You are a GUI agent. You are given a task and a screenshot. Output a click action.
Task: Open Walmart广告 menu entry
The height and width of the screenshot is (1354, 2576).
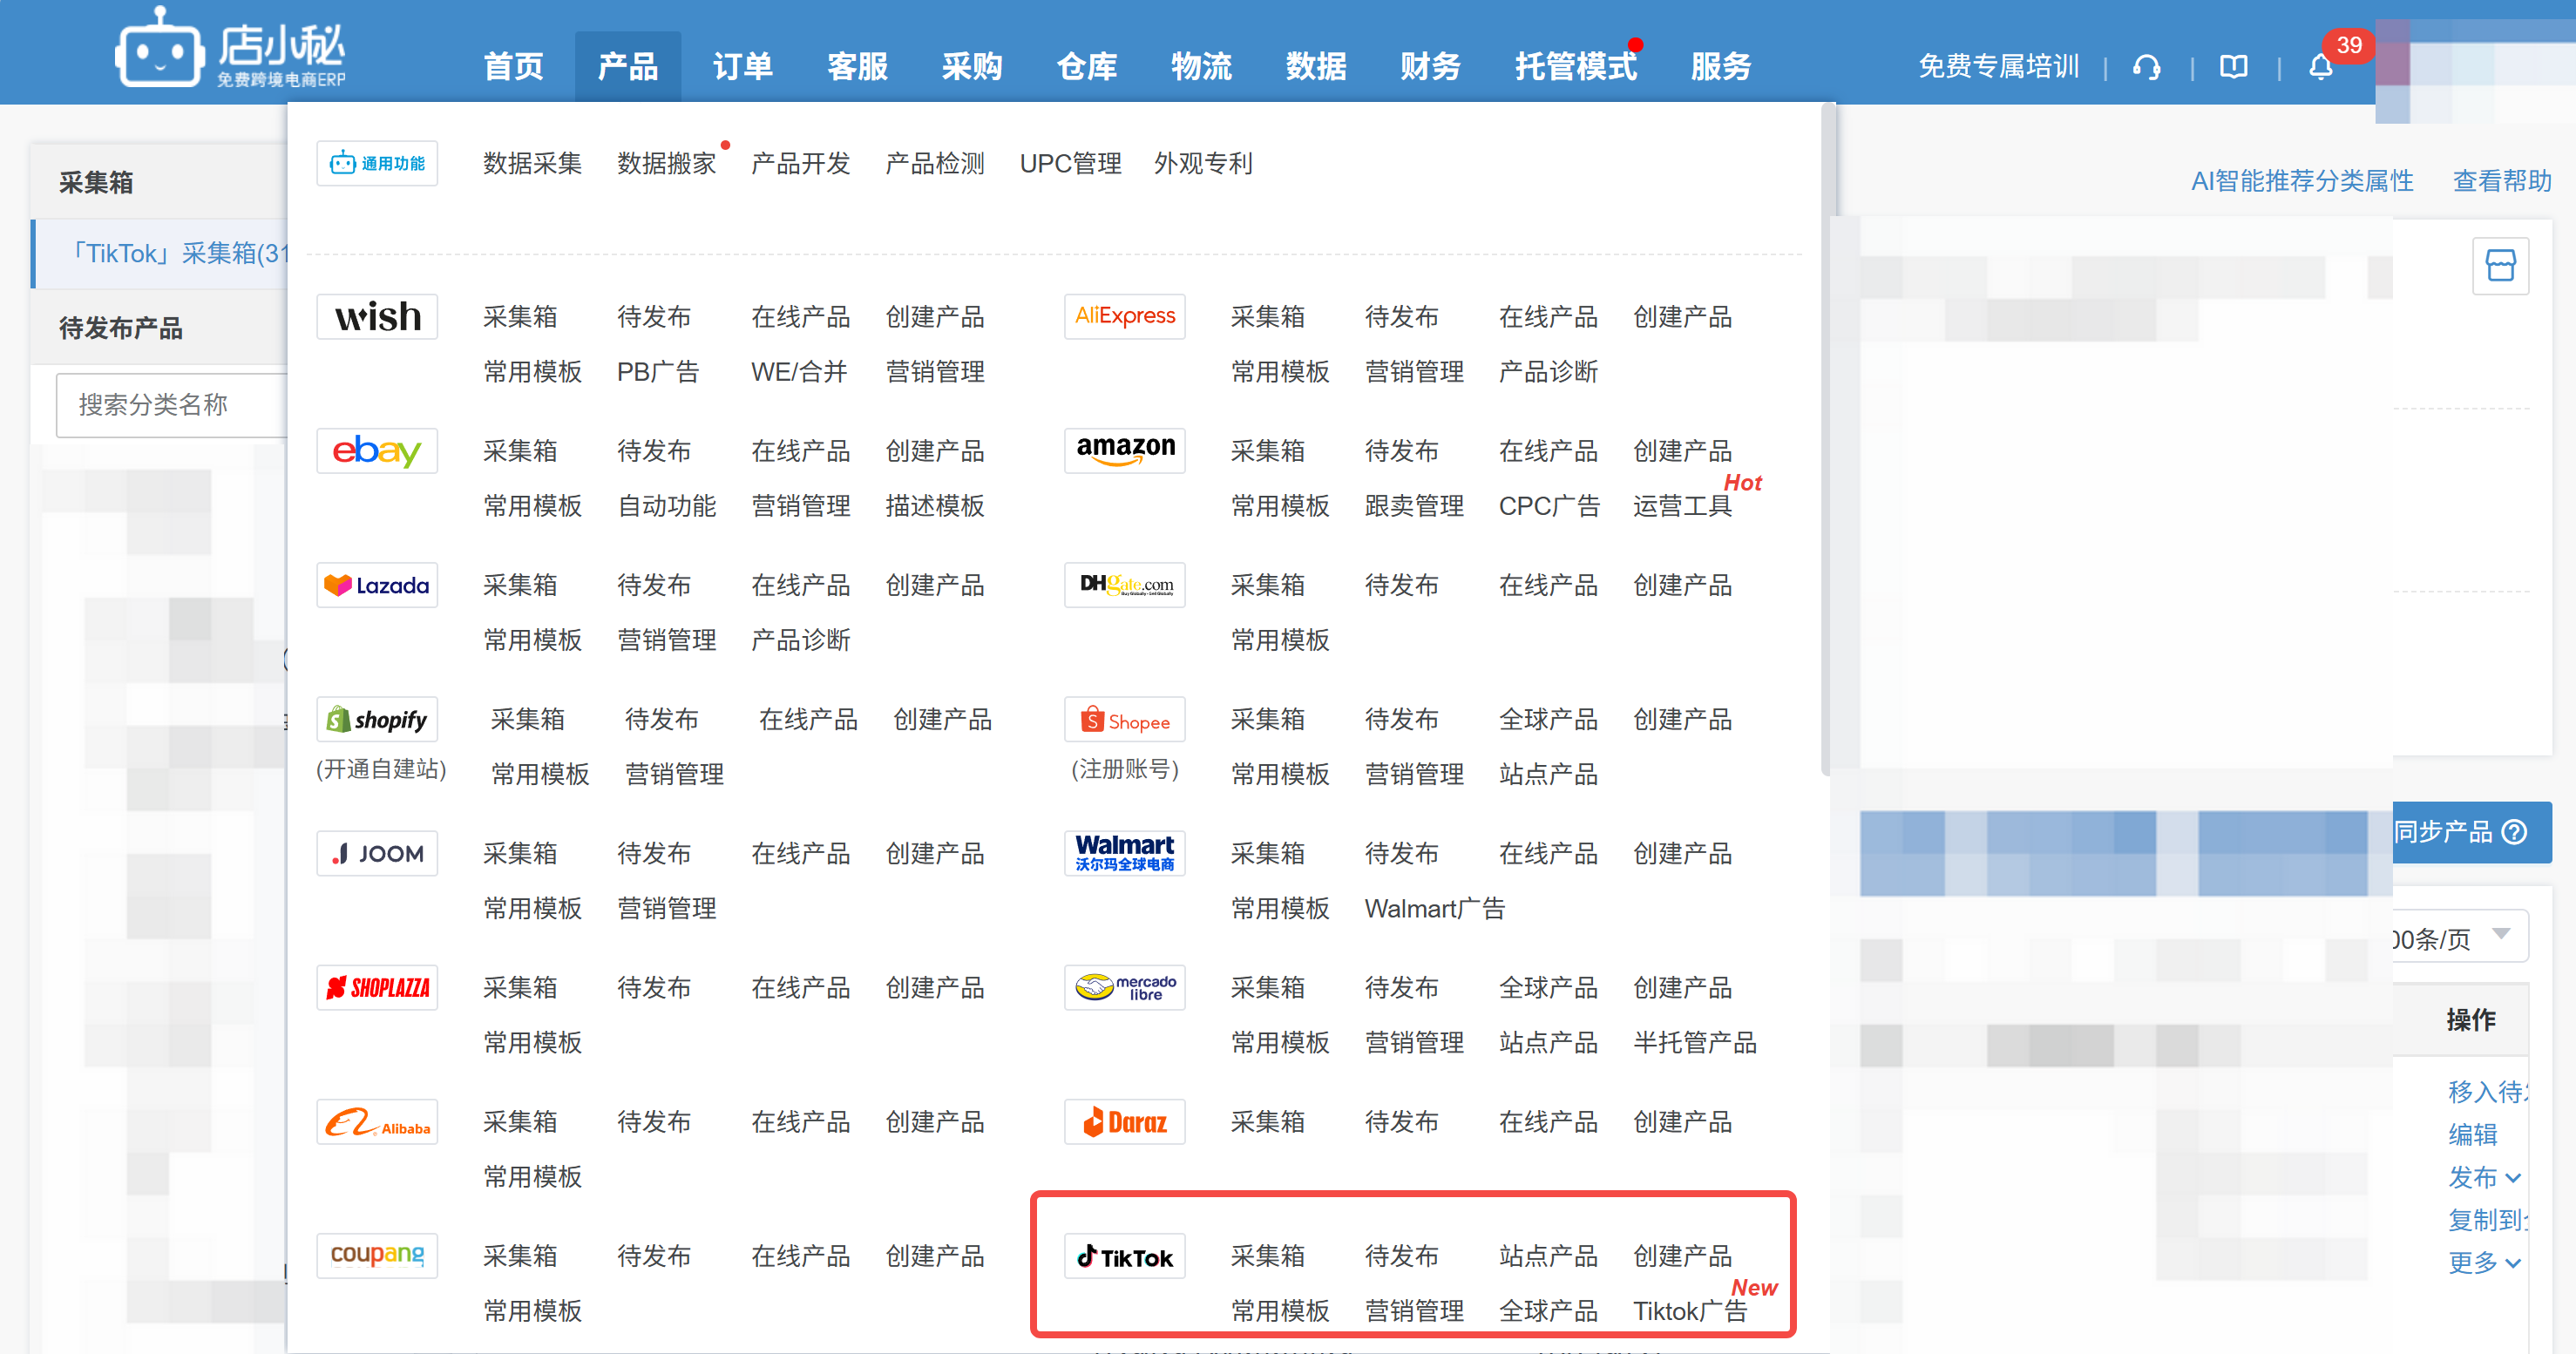pos(1434,908)
